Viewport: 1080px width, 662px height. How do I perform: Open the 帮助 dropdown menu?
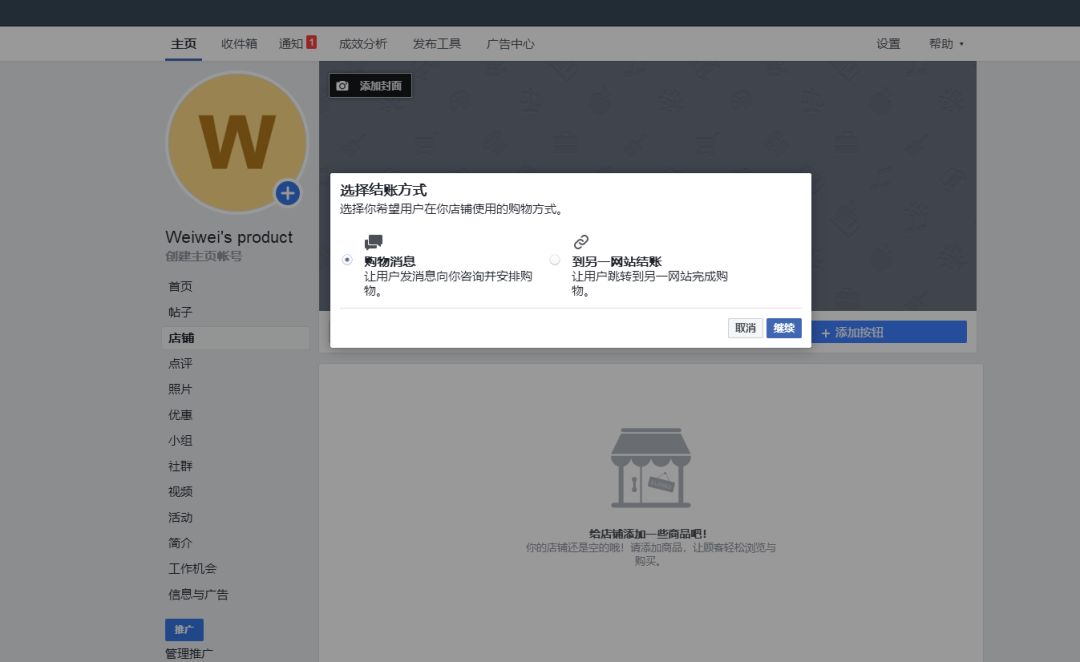pyautogui.click(x=940, y=44)
